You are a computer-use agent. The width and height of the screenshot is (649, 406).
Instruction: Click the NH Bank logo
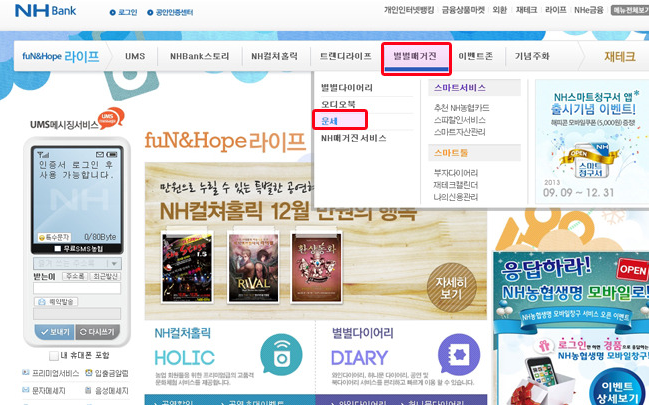point(46,11)
